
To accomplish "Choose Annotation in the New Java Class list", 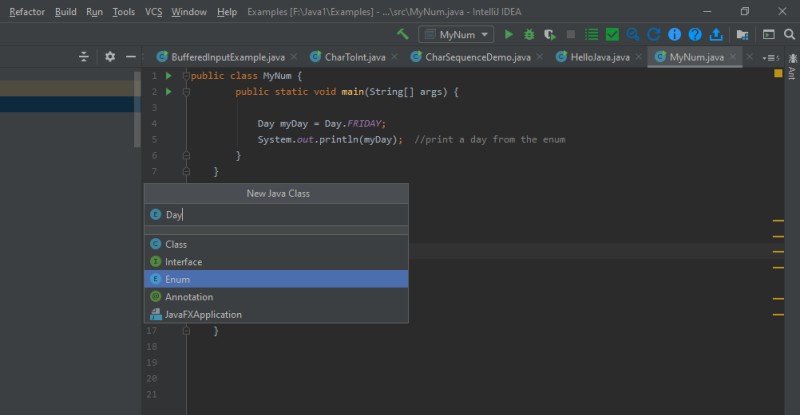I will coord(276,297).
